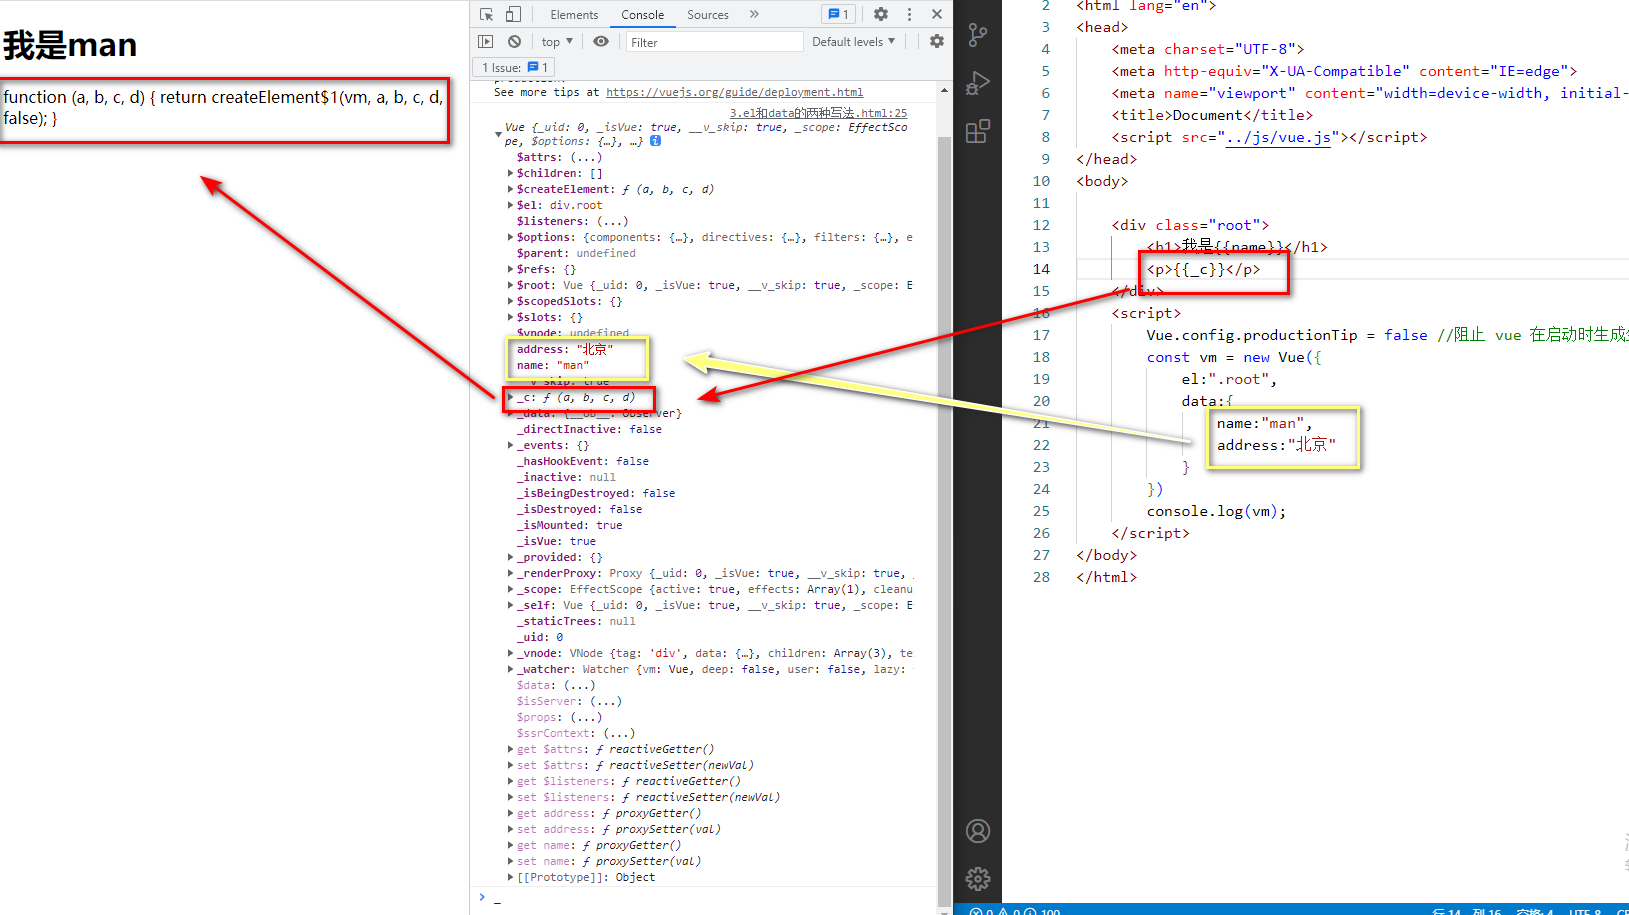Expand the [[Prototype]]: Object entry

(x=511, y=877)
